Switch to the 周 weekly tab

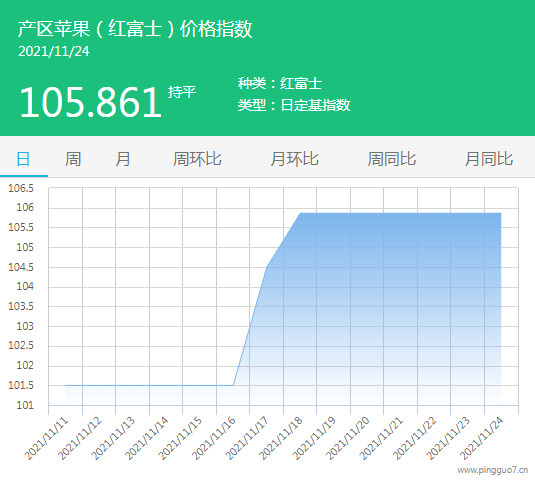(73, 159)
